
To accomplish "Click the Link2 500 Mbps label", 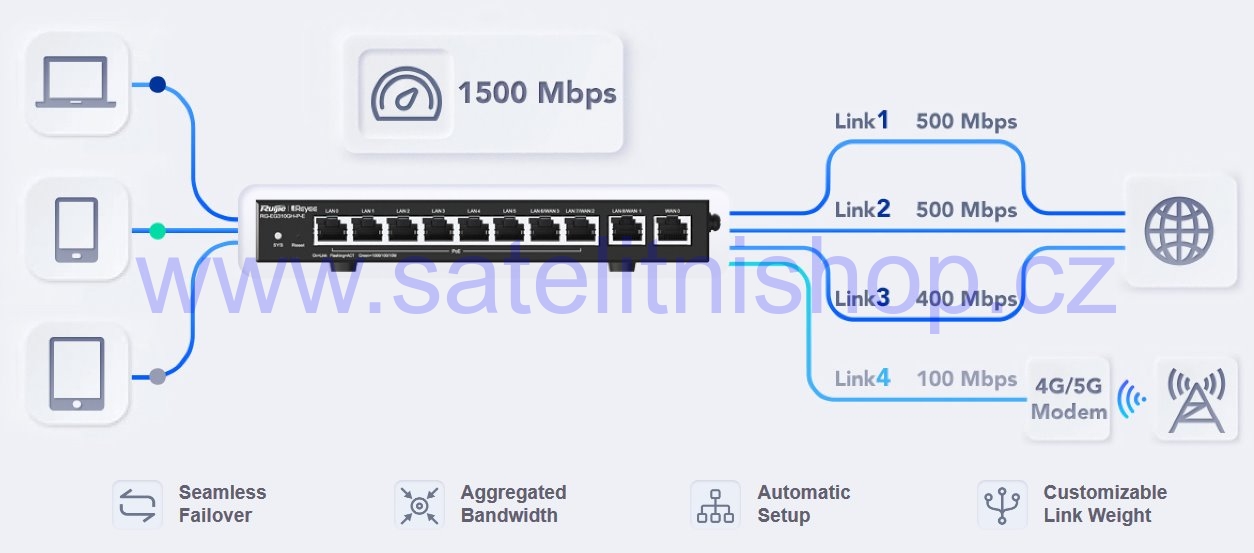I will (x=926, y=209).
